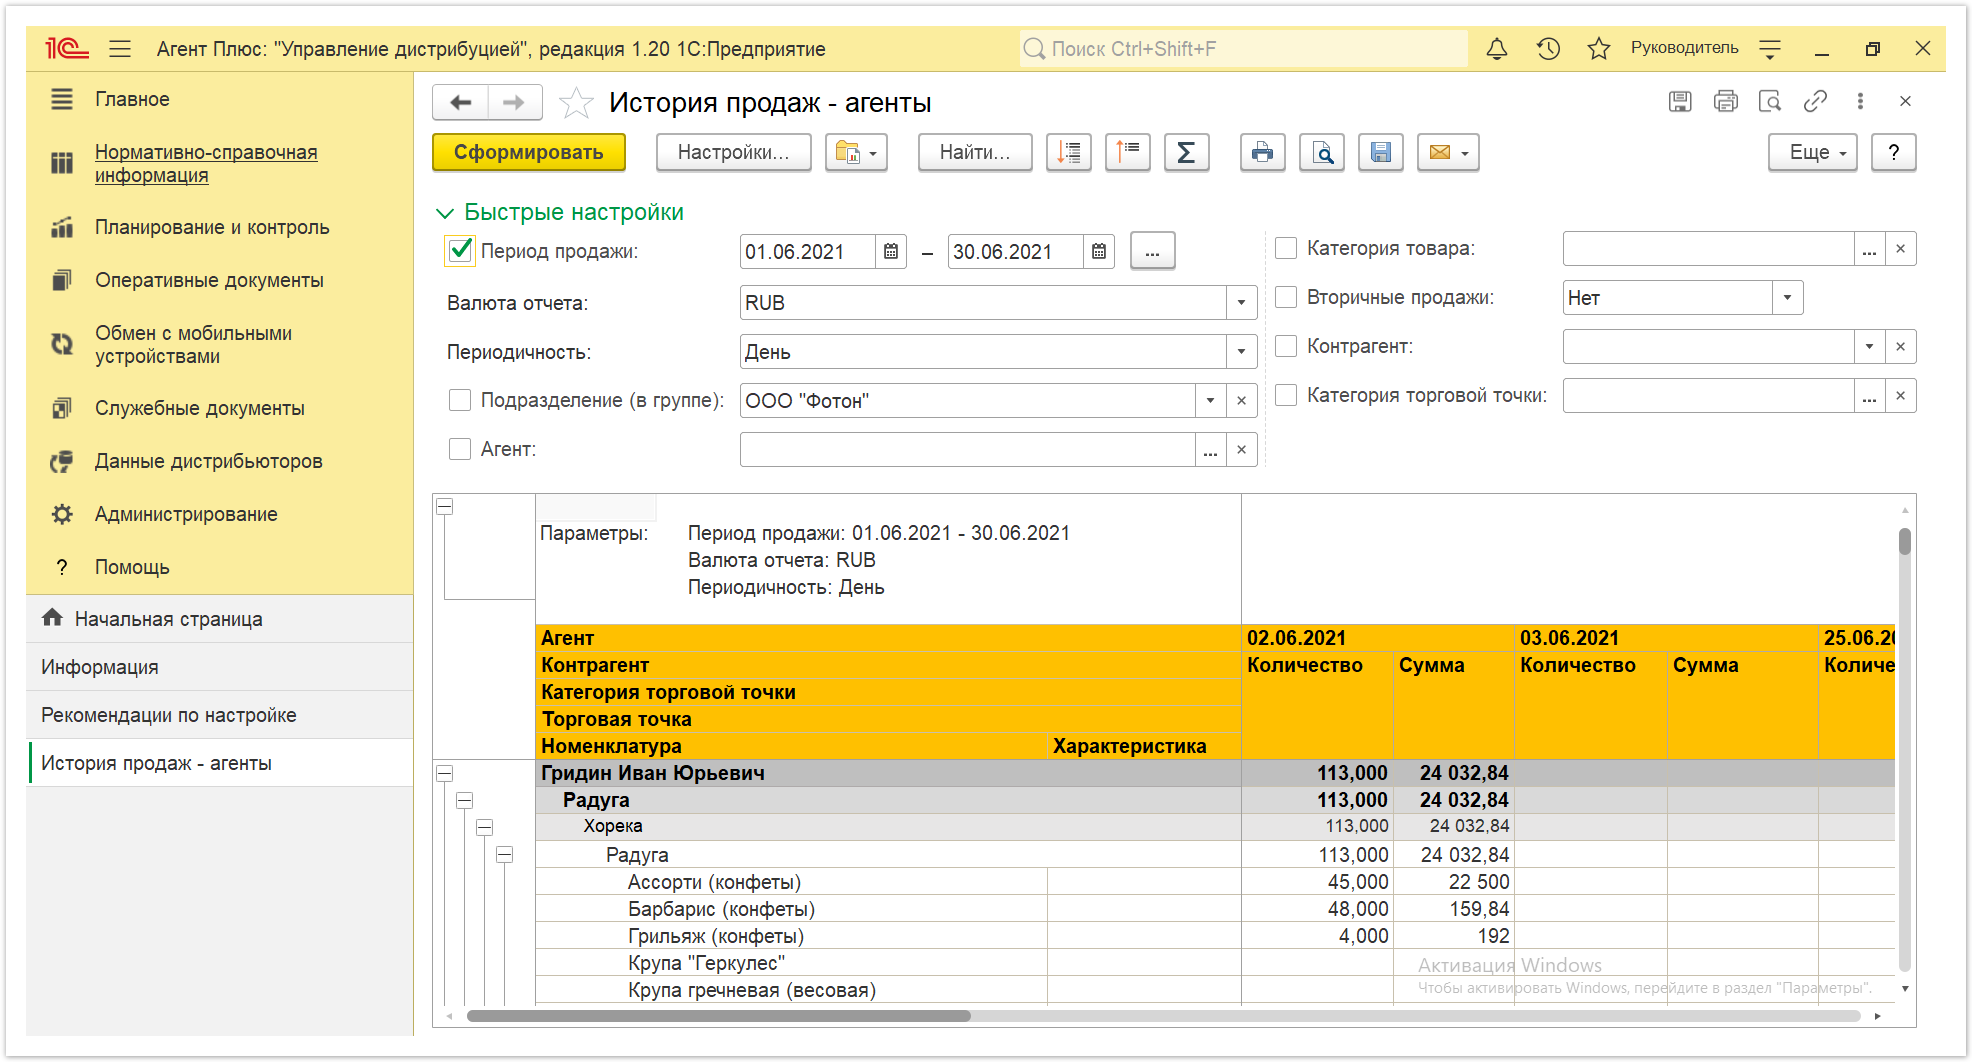Close the История продаж report tab
1972x1062 pixels.
pyautogui.click(x=1905, y=101)
